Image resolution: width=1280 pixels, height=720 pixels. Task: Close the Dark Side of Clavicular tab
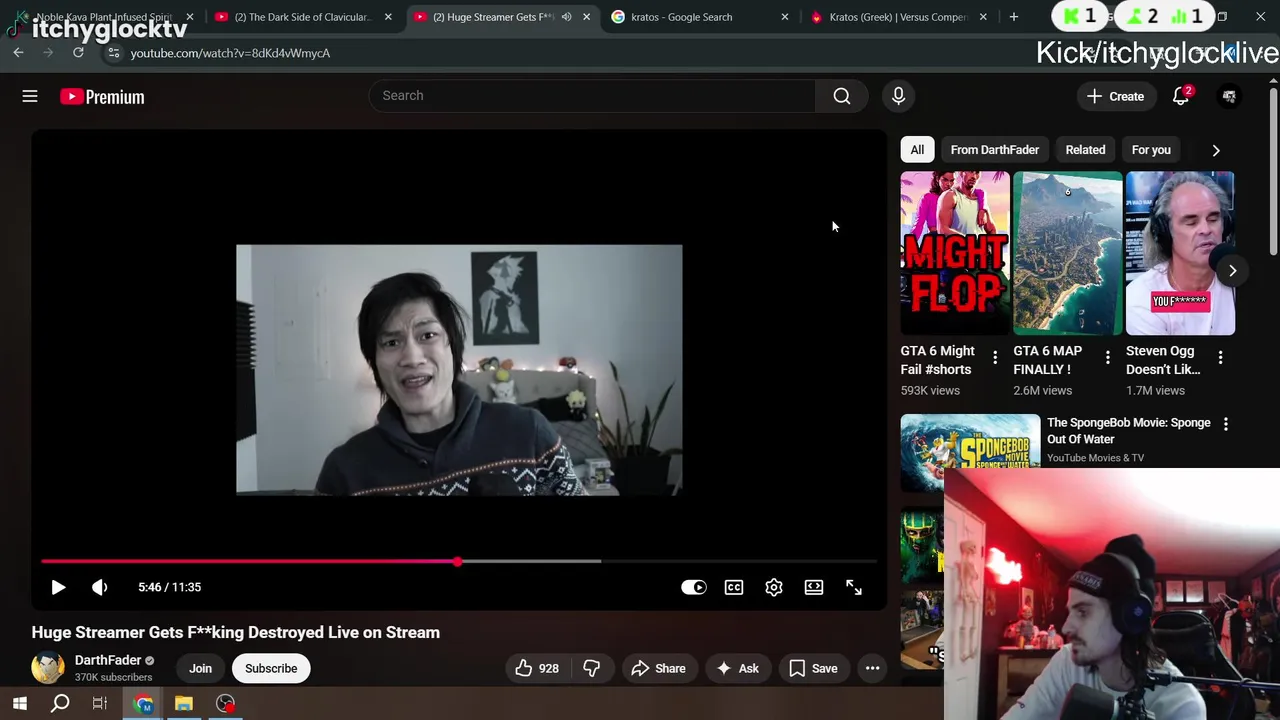tap(388, 17)
